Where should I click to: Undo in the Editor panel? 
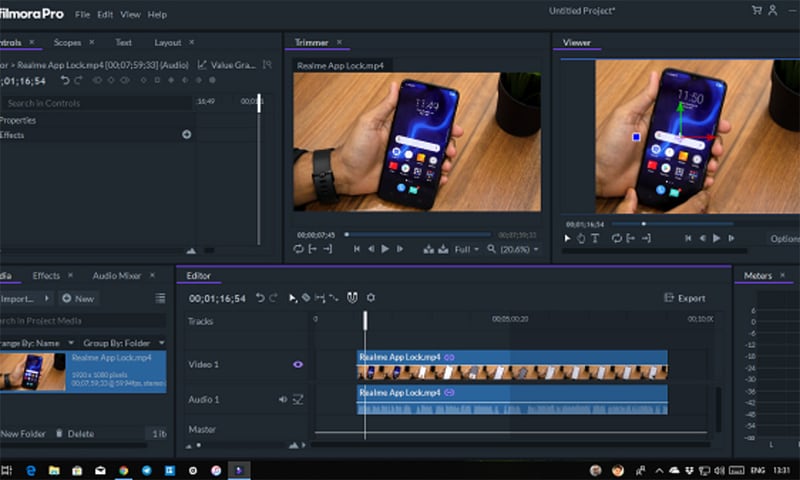tap(260, 297)
